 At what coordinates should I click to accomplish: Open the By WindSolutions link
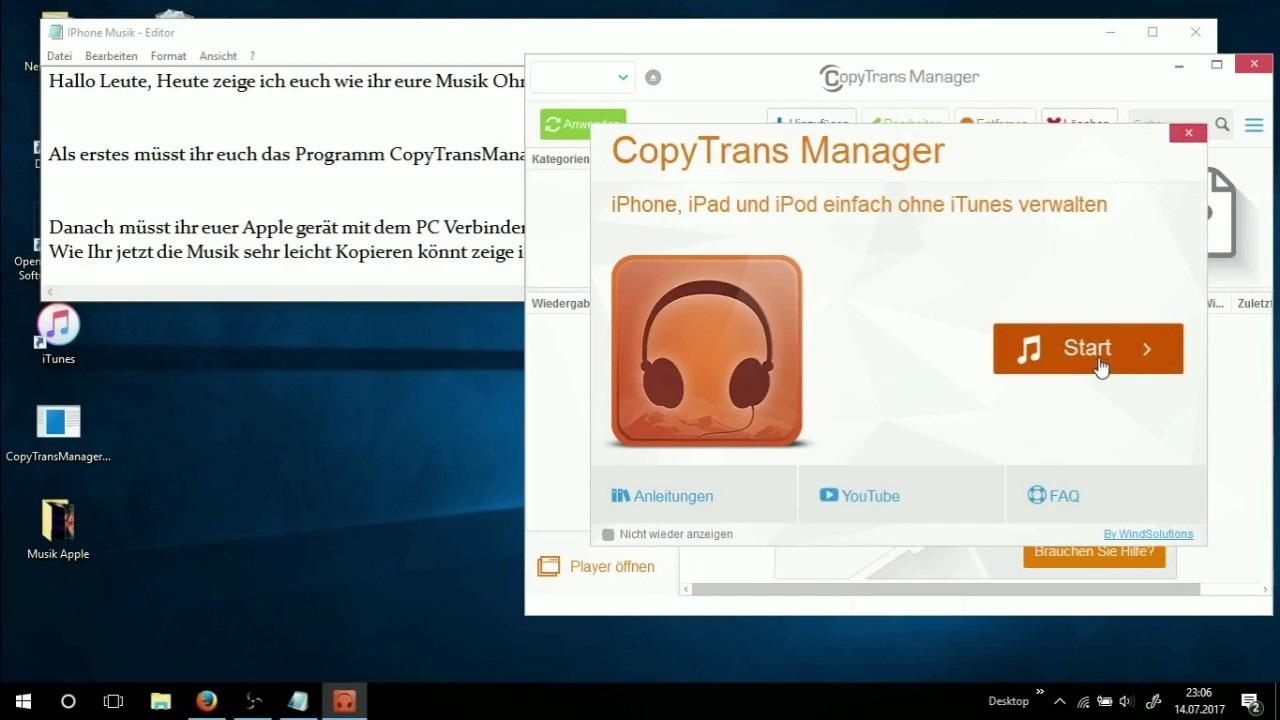point(1148,534)
